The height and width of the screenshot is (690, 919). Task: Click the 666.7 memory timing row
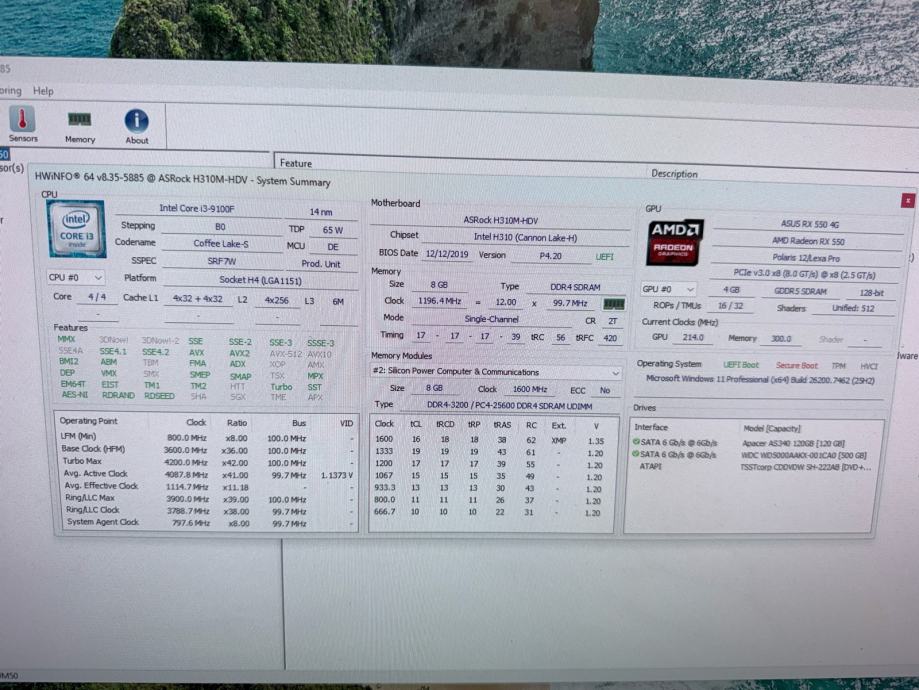click(490, 512)
